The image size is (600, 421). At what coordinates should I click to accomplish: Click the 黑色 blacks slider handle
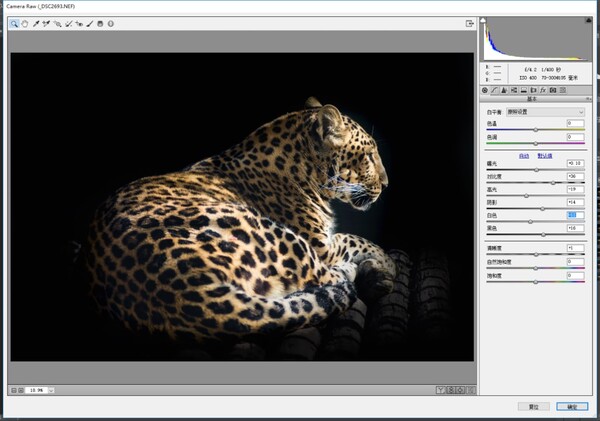(543, 235)
